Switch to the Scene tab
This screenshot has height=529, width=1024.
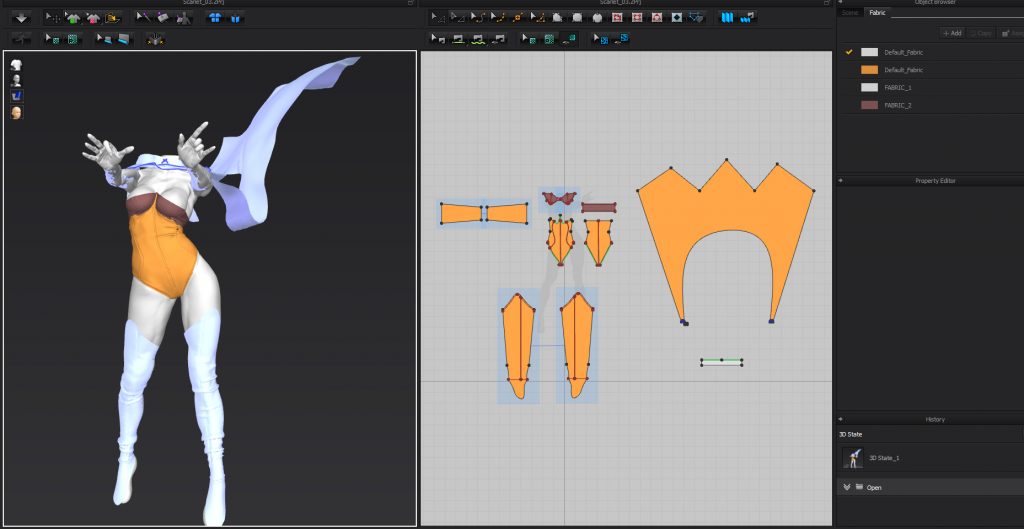[x=850, y=12]
